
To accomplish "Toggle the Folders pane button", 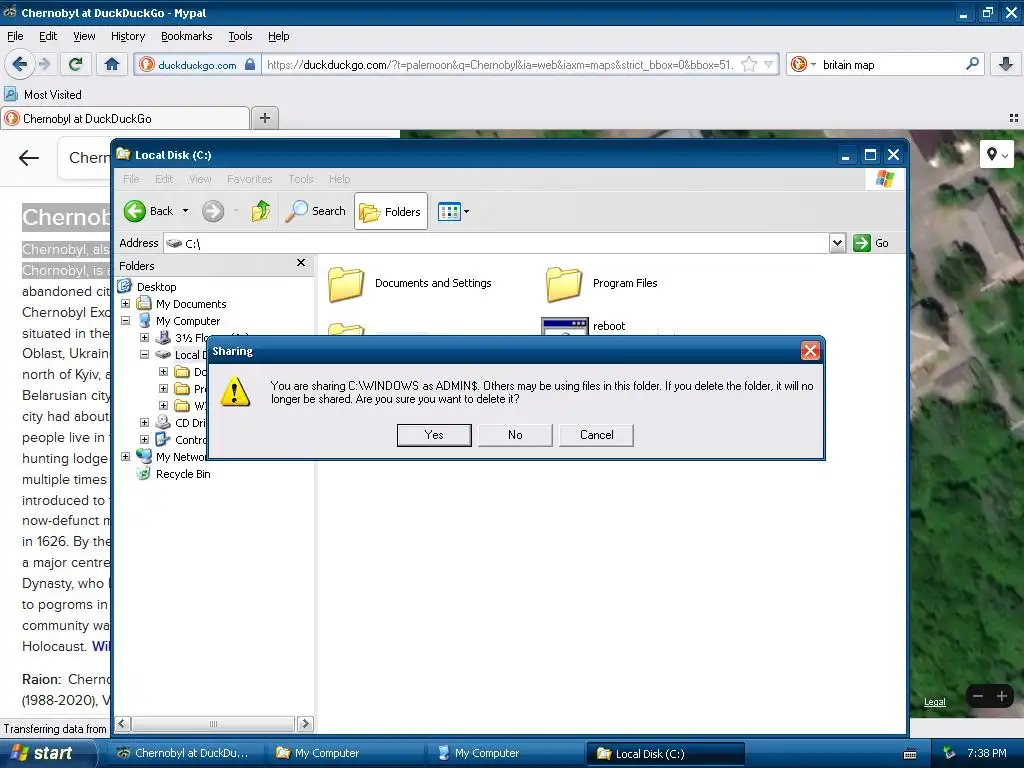I will pyautogui.click(x=391, y=211).
